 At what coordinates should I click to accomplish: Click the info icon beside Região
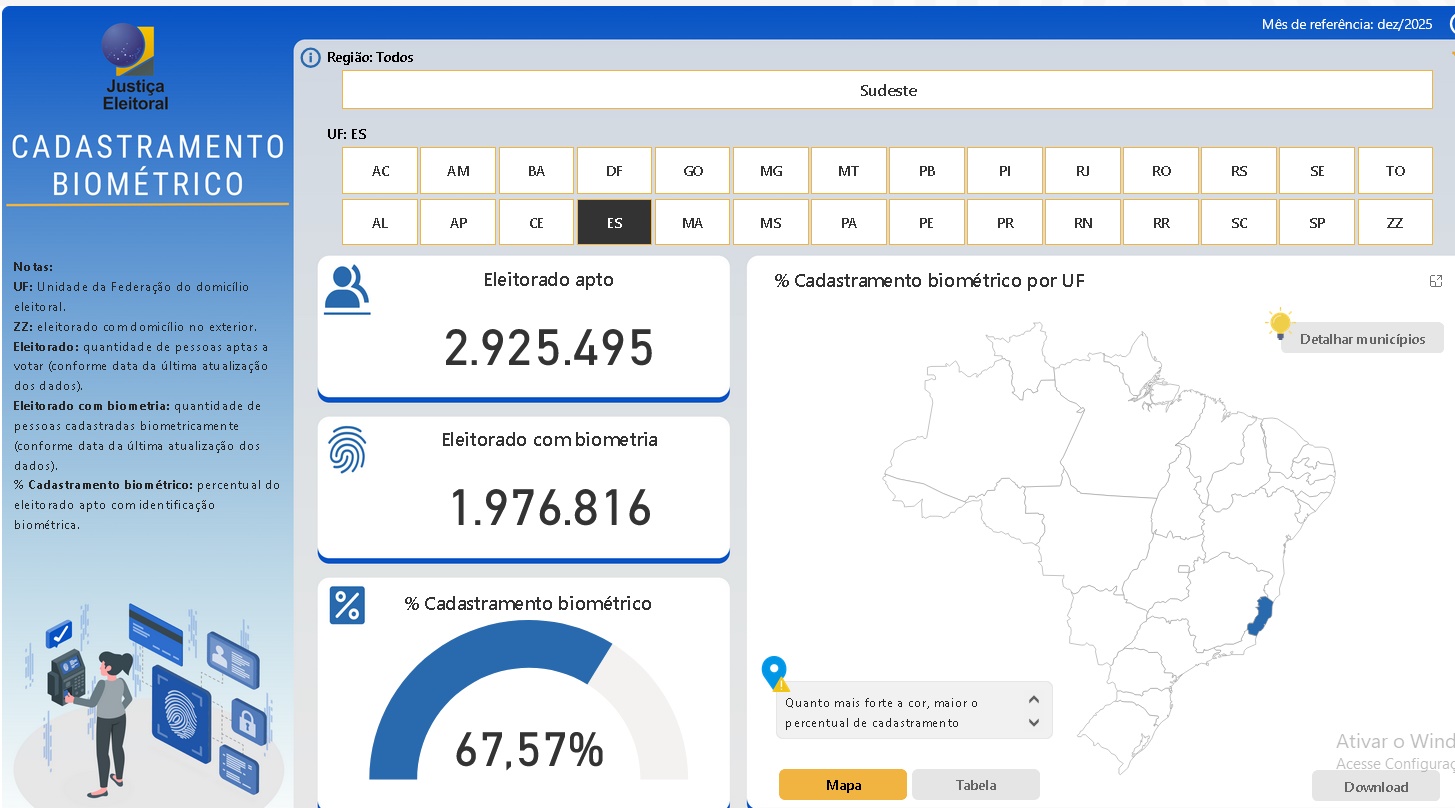point(311,58)
